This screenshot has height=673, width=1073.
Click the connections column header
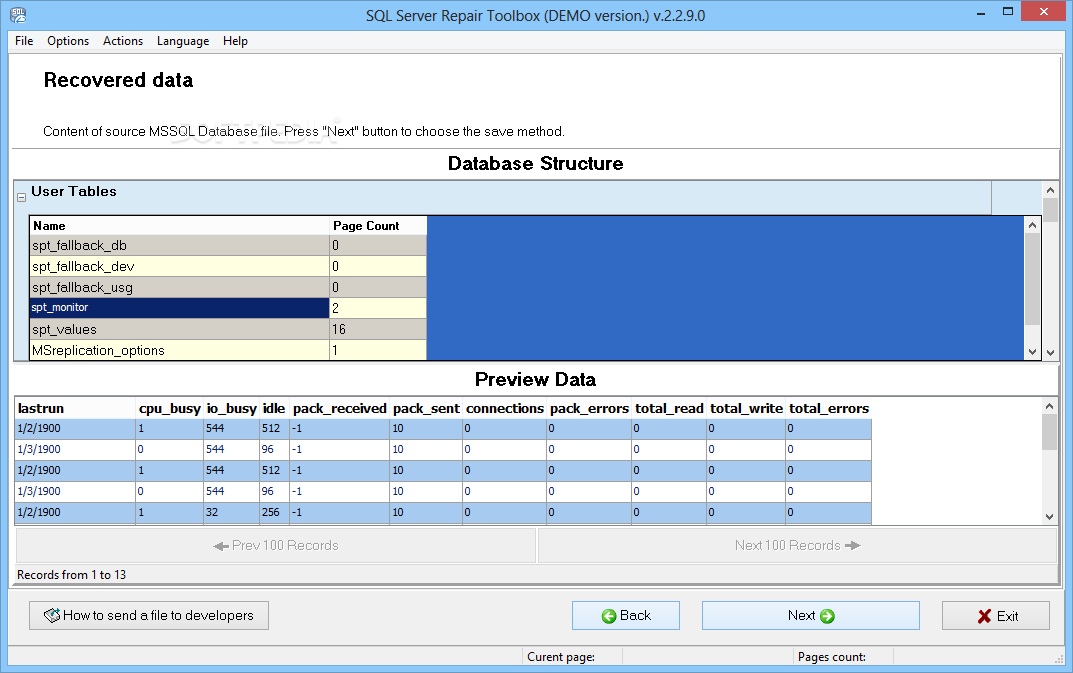pyautogui.click(x=504, y=409)
